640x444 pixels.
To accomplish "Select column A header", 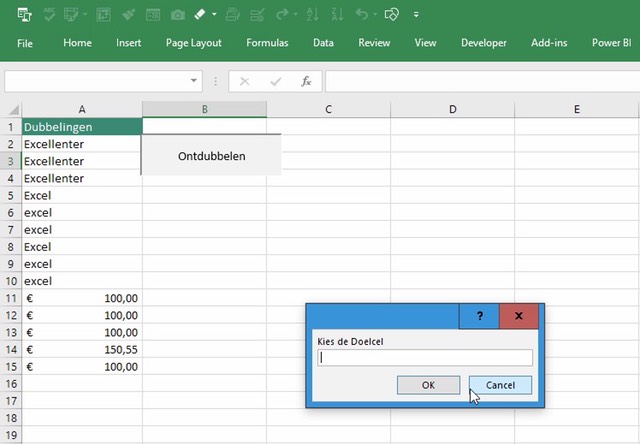I will [x=82, y=109].
